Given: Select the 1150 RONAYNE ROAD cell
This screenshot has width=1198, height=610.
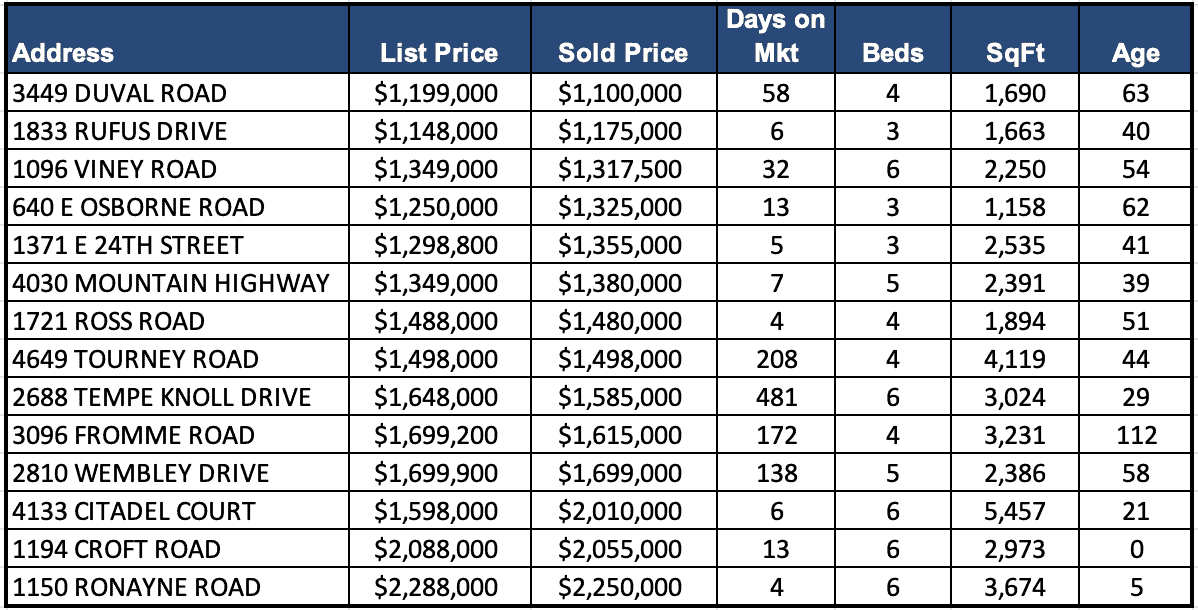Looking at the screenshot, I should [137, 588].
